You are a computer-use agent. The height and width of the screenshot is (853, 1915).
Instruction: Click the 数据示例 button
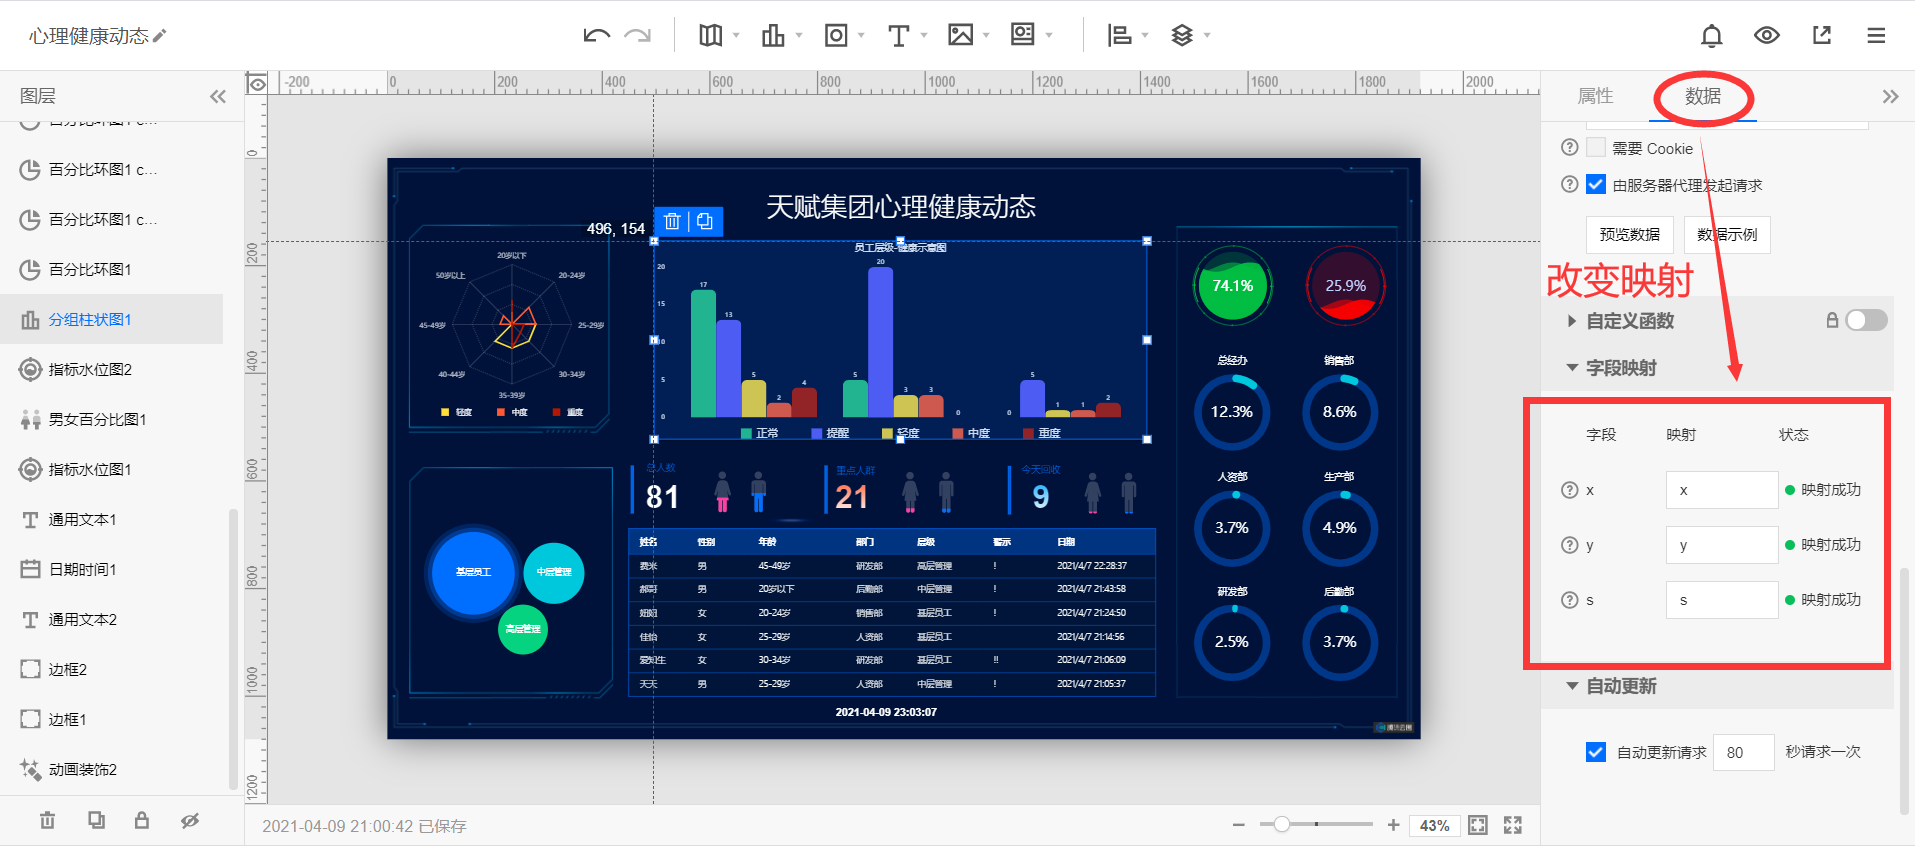(1727, 235)
